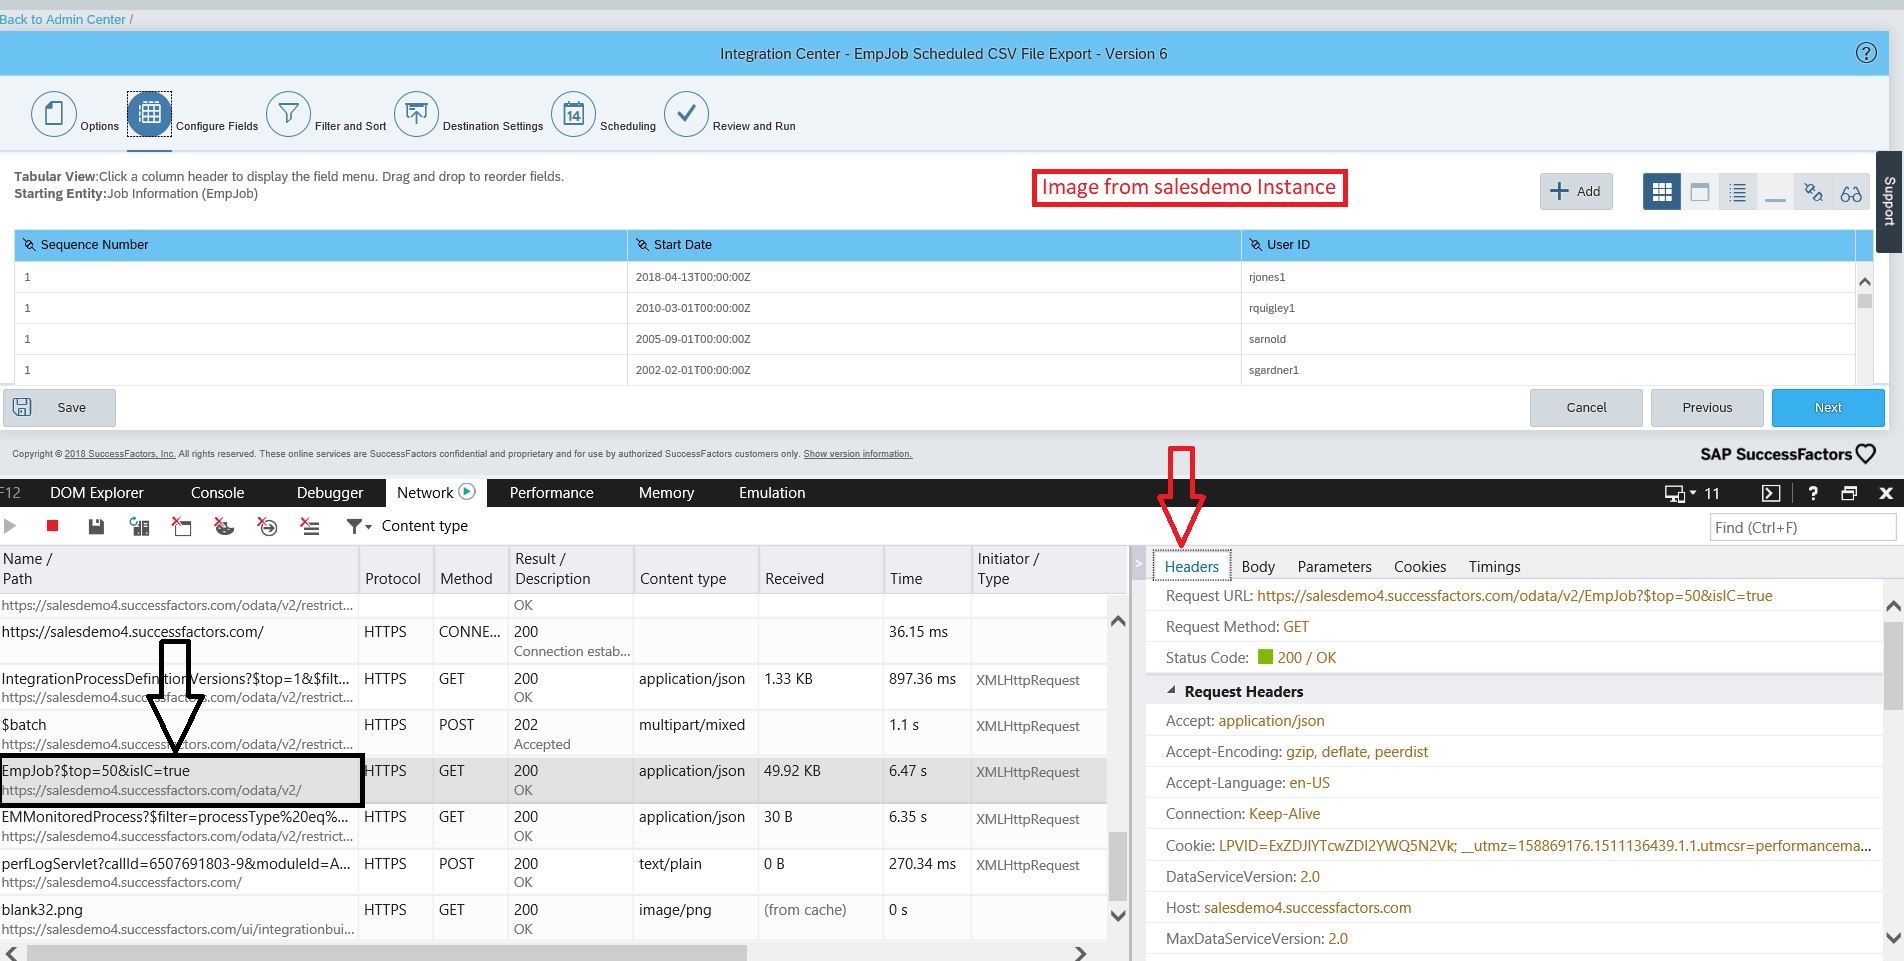1904x961 pixels.
Task: Click the clear cookies icon
Action: click(224, 526)
